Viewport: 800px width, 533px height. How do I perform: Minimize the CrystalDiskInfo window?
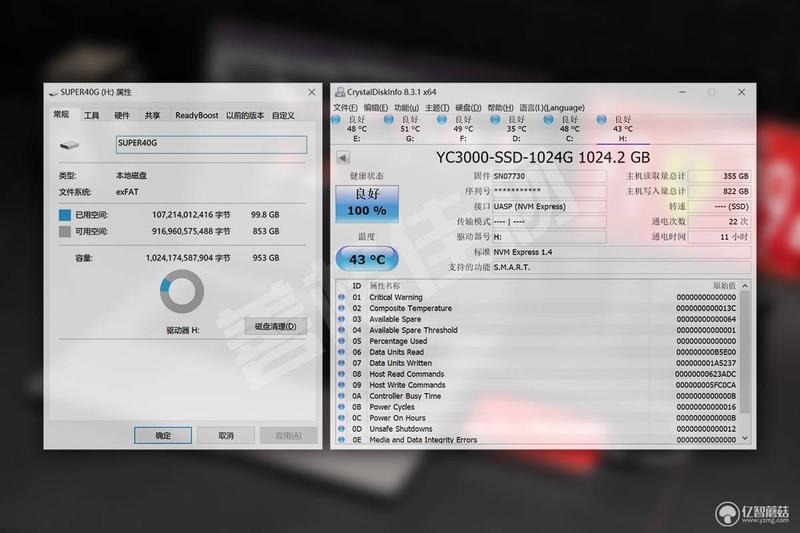coord(683,92)
